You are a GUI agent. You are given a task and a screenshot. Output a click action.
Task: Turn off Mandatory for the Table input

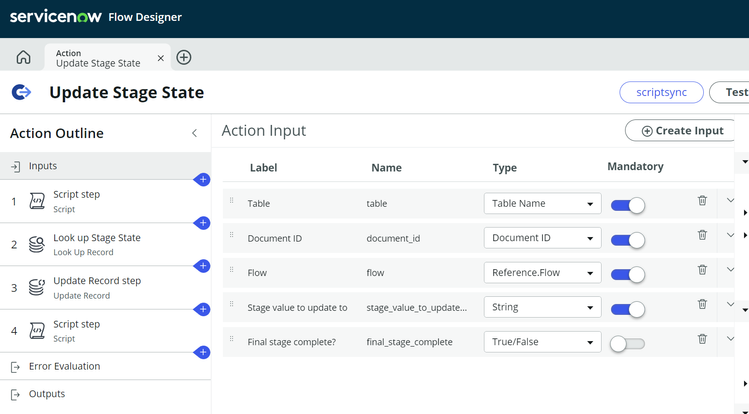pos(628,205)
